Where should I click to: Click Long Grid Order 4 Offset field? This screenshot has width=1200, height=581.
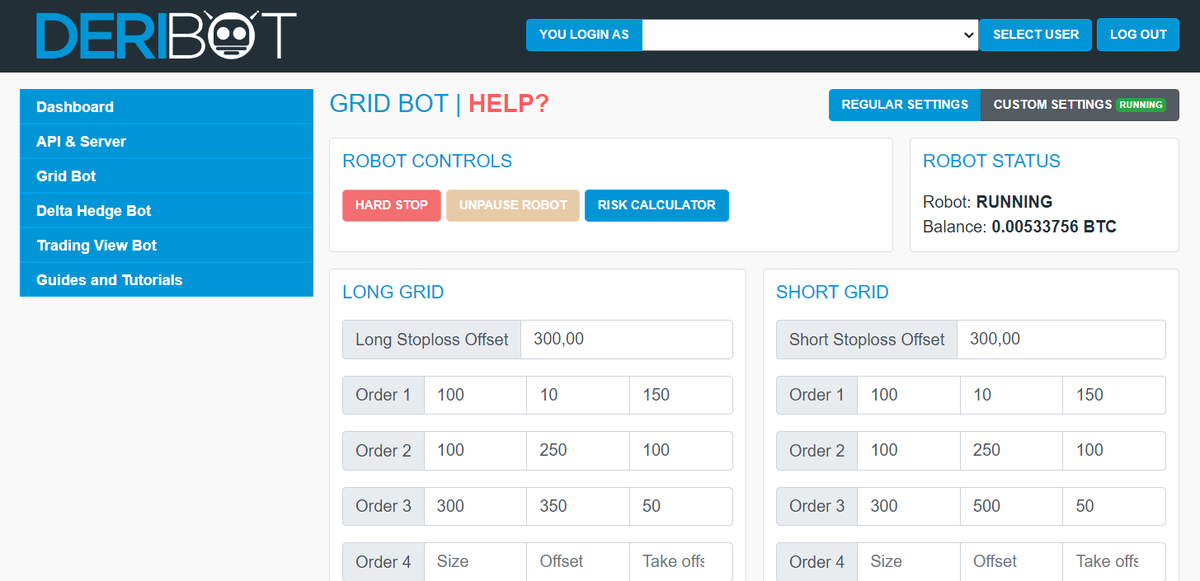578,562
